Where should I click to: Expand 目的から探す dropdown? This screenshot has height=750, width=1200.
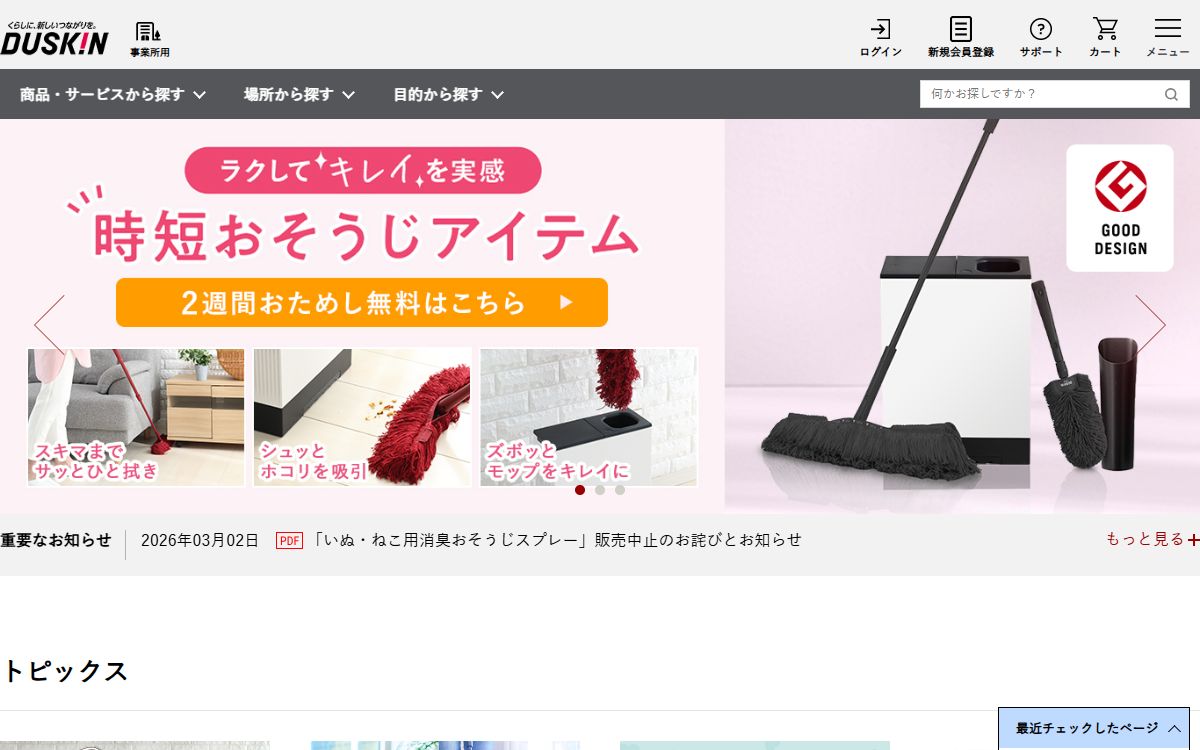click(448, 94)
